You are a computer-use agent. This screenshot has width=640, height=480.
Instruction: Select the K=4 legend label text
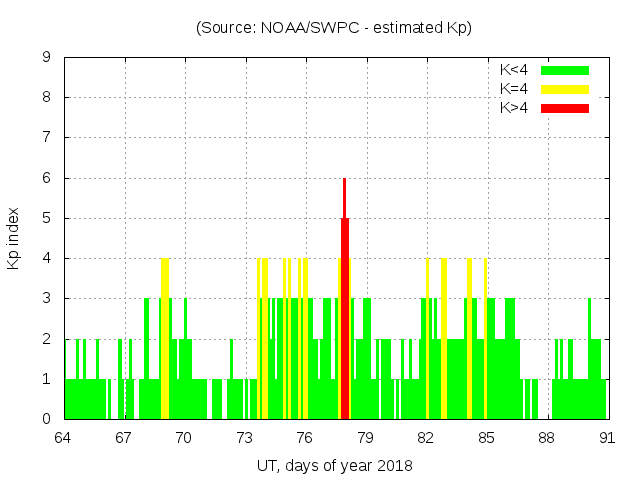tap(514, 89)
